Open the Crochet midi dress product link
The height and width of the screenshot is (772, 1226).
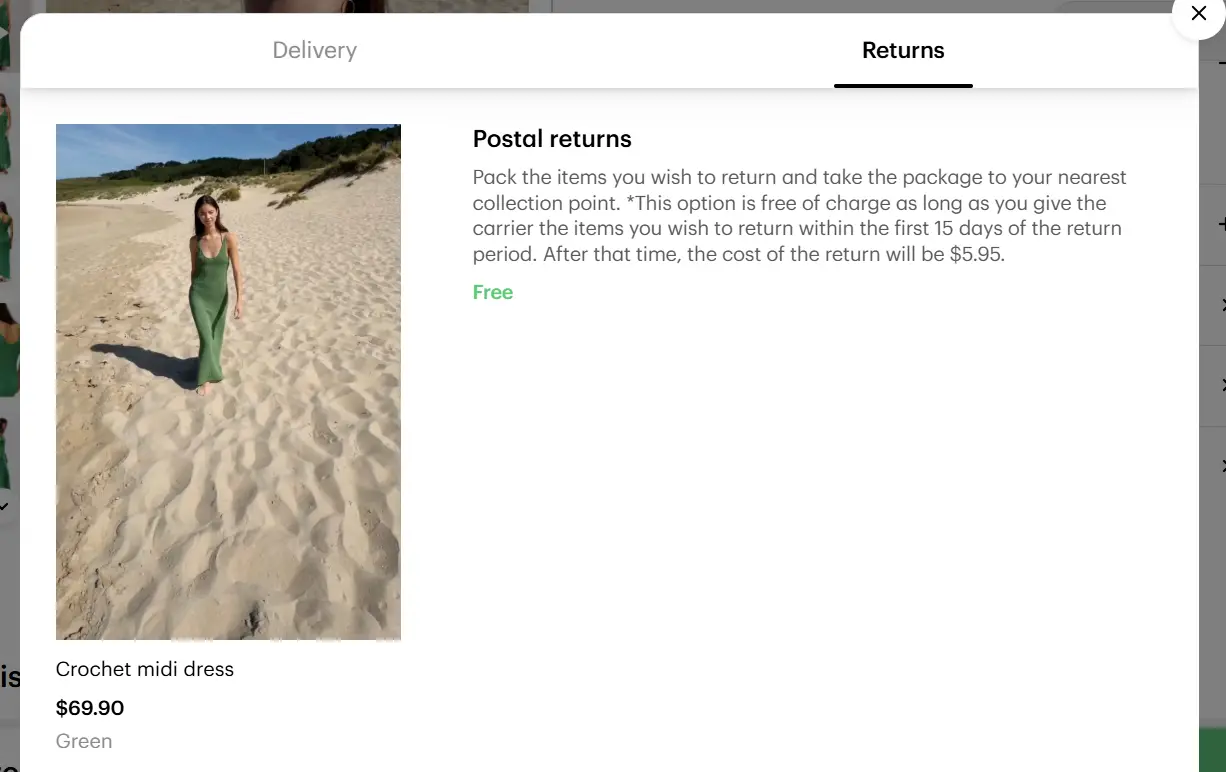point(144,669)
